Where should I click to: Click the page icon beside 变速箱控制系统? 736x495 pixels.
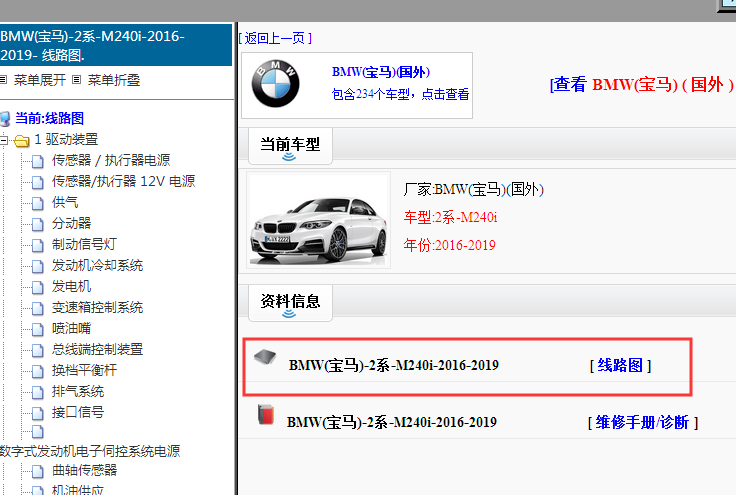[x=38, y=308]
